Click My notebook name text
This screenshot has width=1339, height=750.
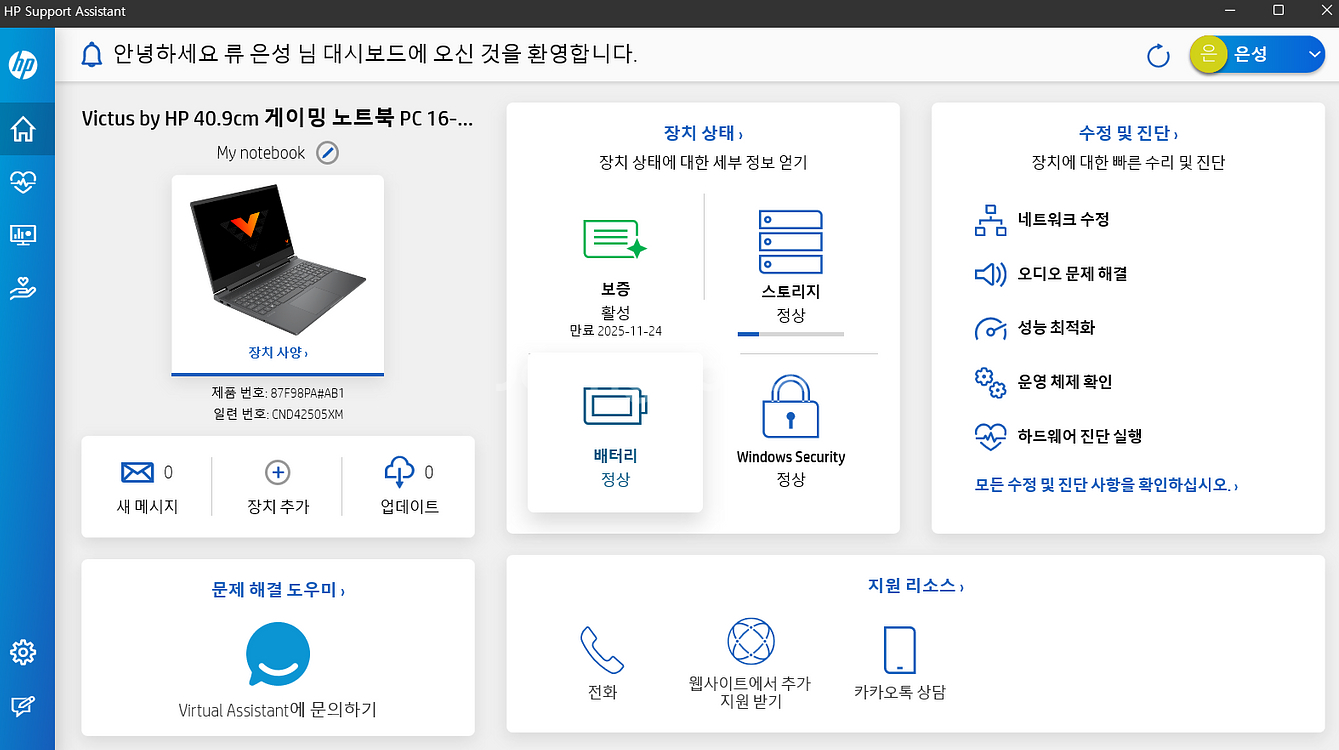click(261, 153)
